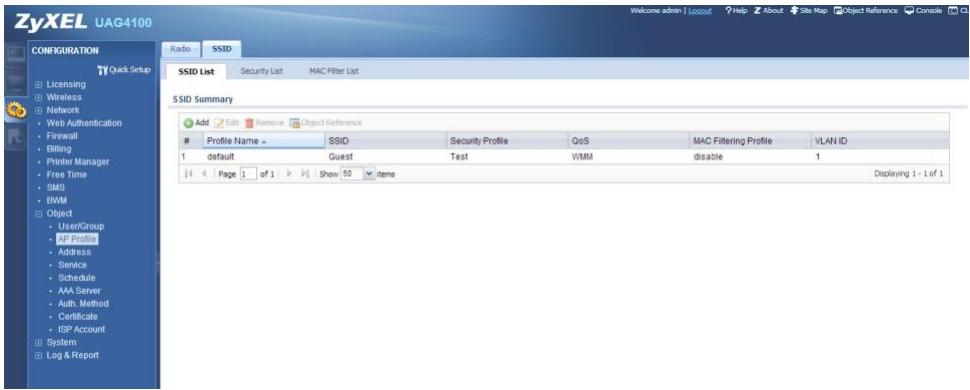Click the Remove trash button
This screenshot has width=970, height=390.
point(264,123)
